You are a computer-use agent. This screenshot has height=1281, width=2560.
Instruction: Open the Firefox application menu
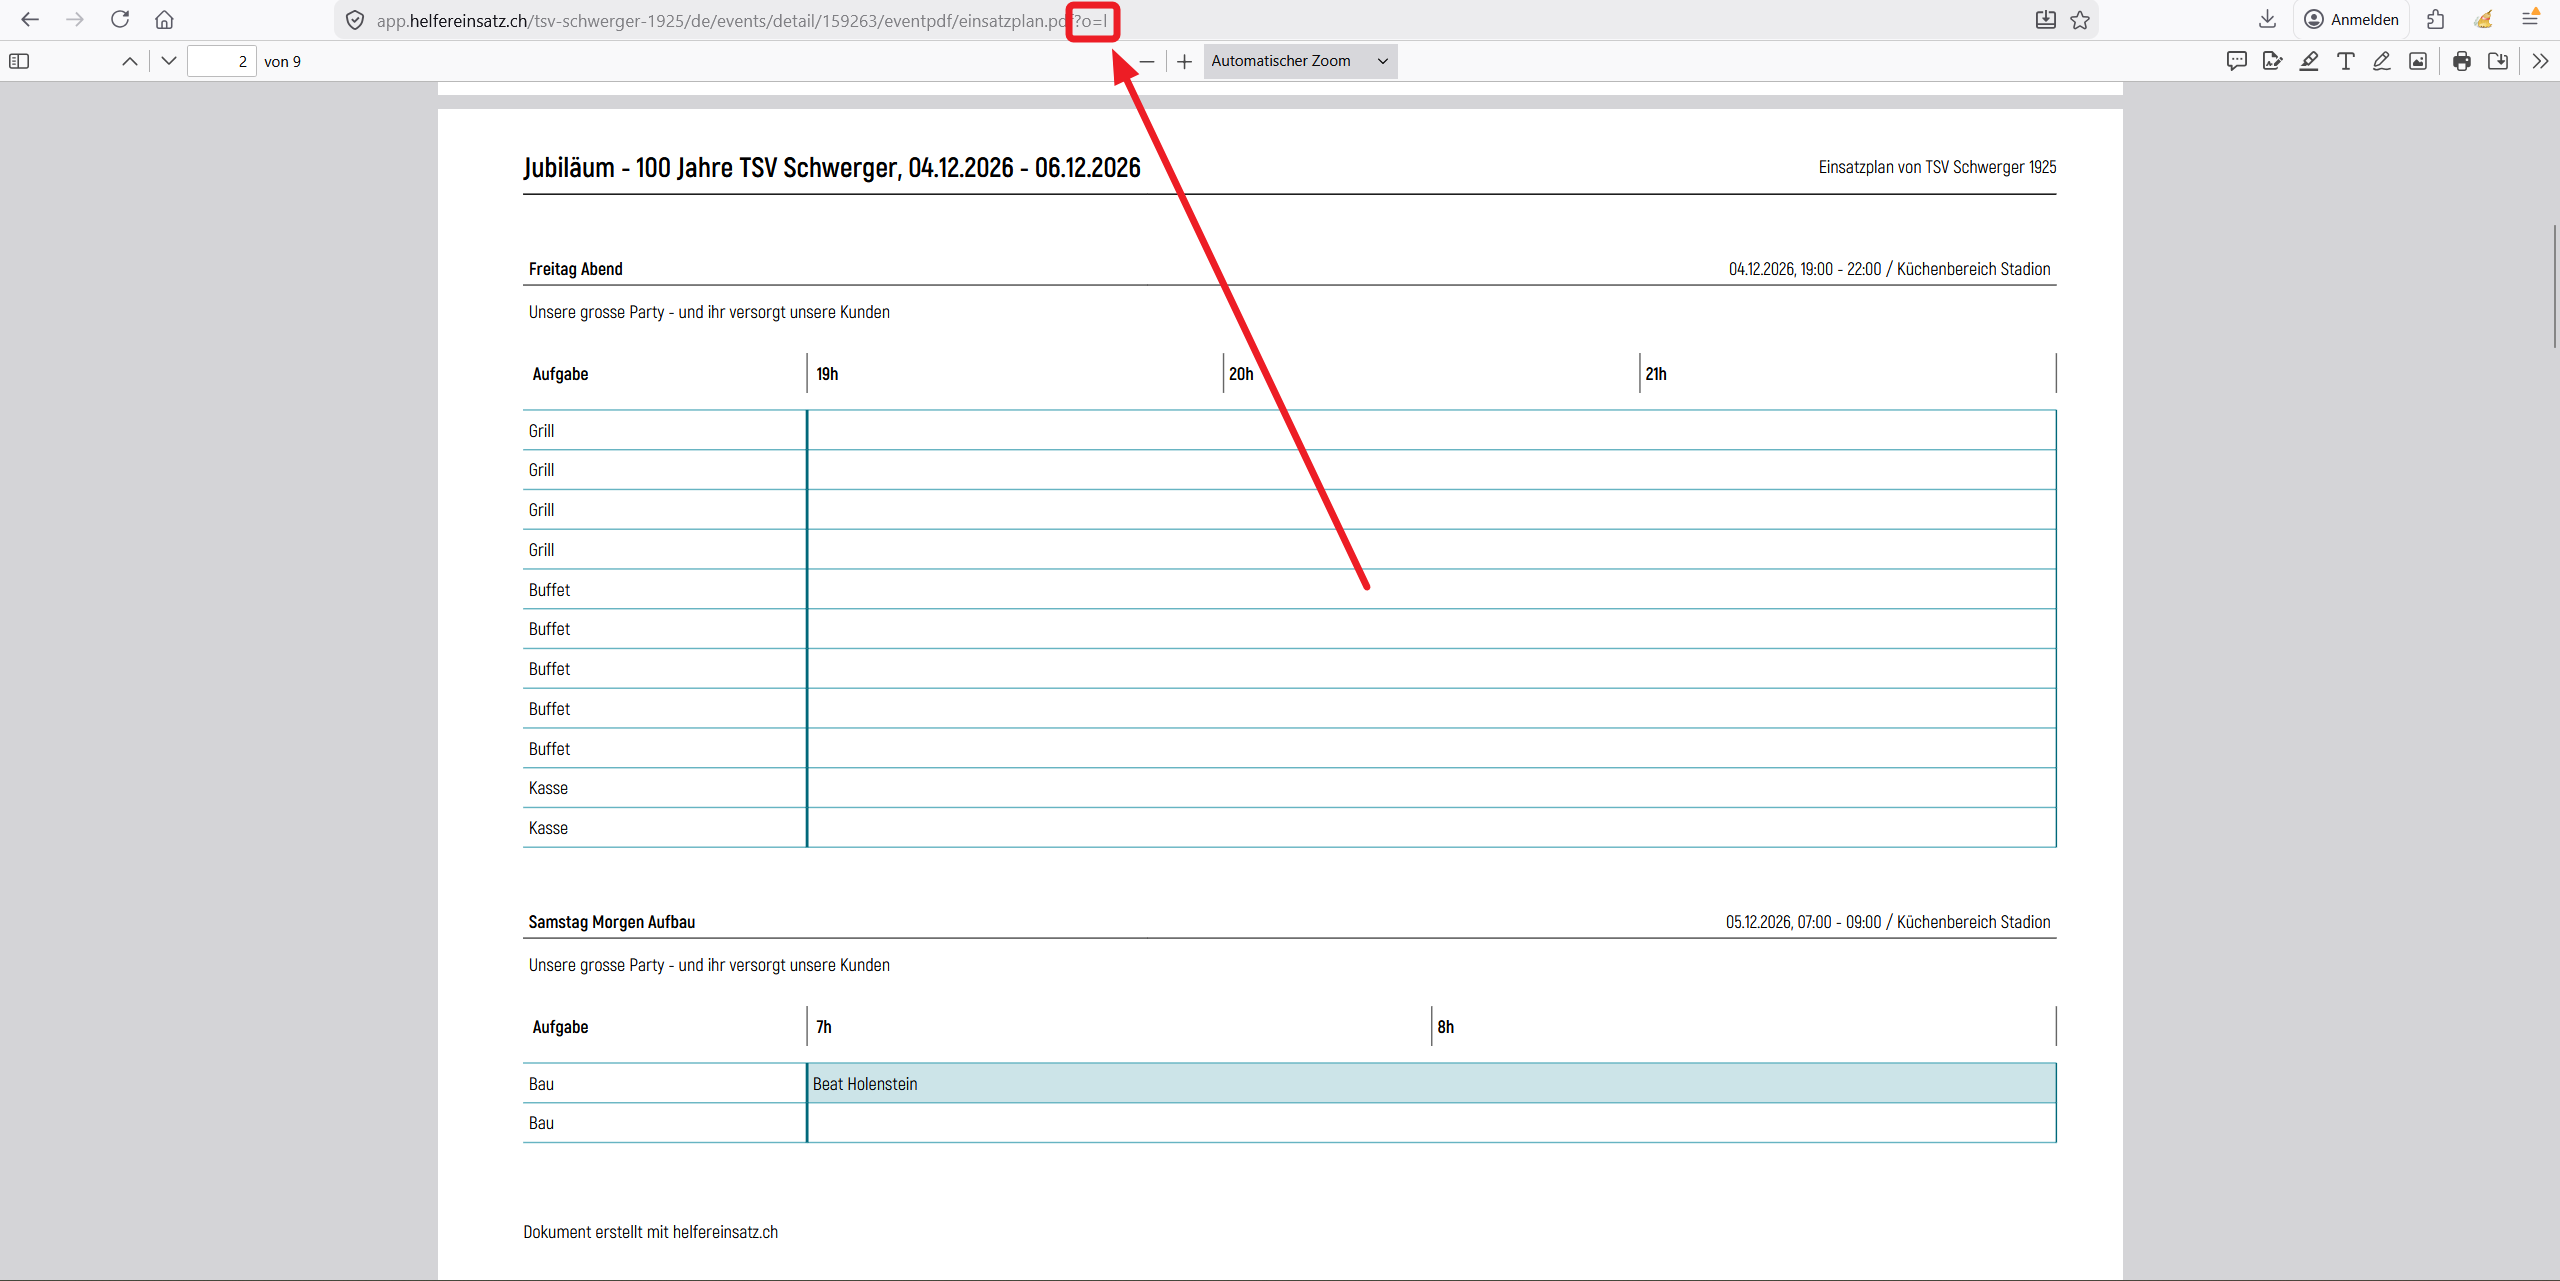tap(2531, 19)
